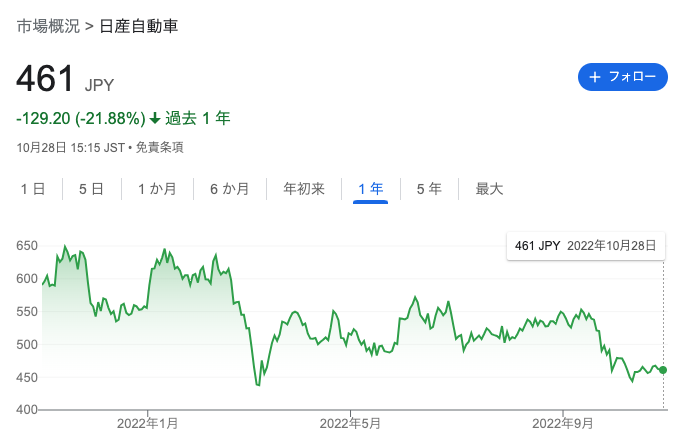Image resolution: width=684 pixels, height=448 pixels.
Task: Click the 450 y-axis label
Action: coord(27,377)
